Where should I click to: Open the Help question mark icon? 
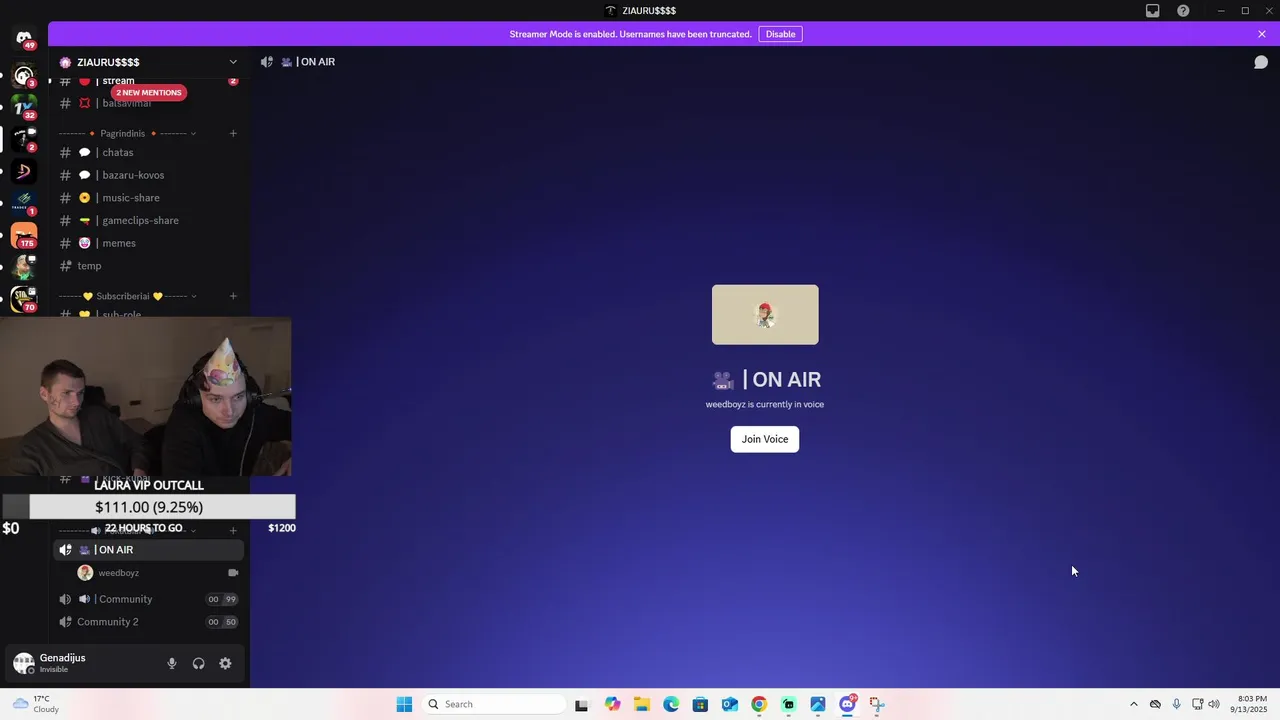click(x=1183, y=11)
